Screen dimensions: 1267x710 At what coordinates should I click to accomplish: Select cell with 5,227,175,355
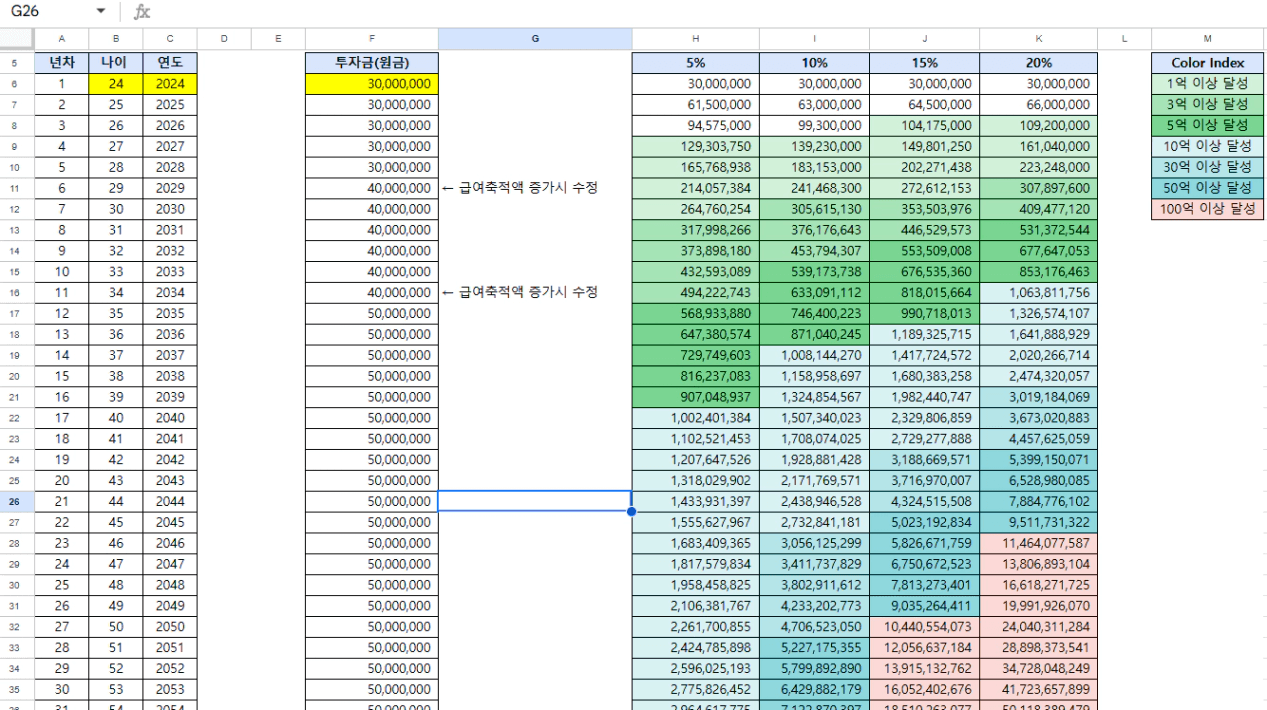[x=815, y=648]
